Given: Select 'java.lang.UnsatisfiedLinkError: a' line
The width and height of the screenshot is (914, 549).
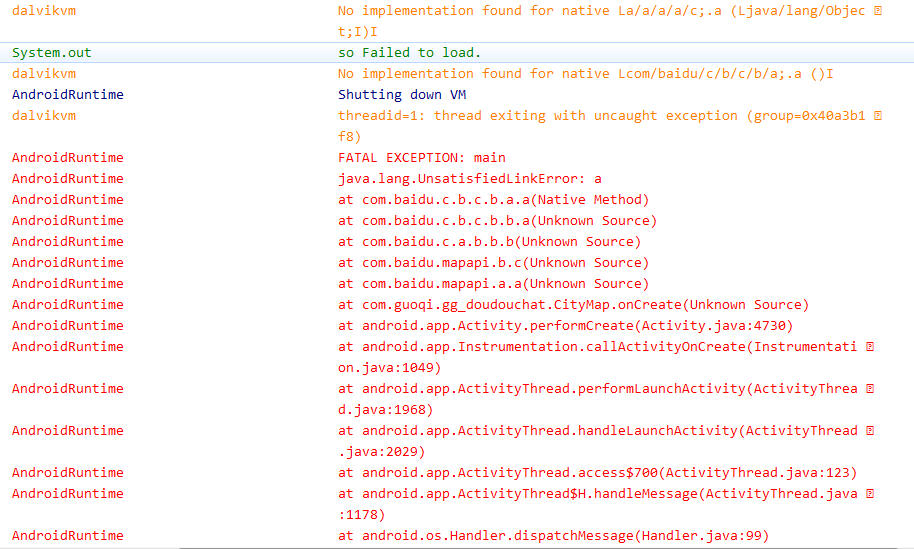Looking at the screenshot, I should tap(469, 178).
